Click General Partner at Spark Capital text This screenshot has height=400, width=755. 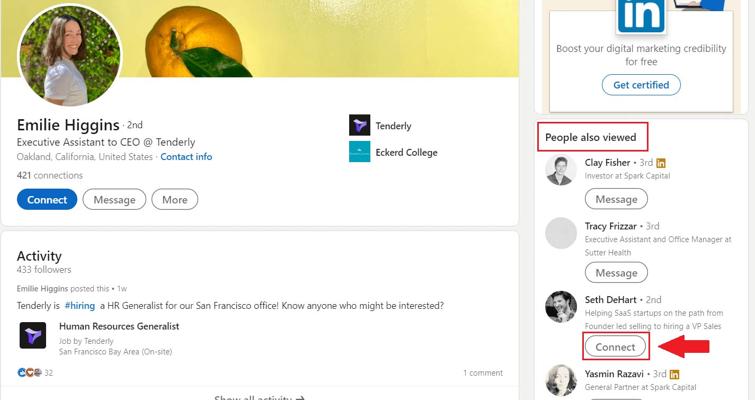640,387
